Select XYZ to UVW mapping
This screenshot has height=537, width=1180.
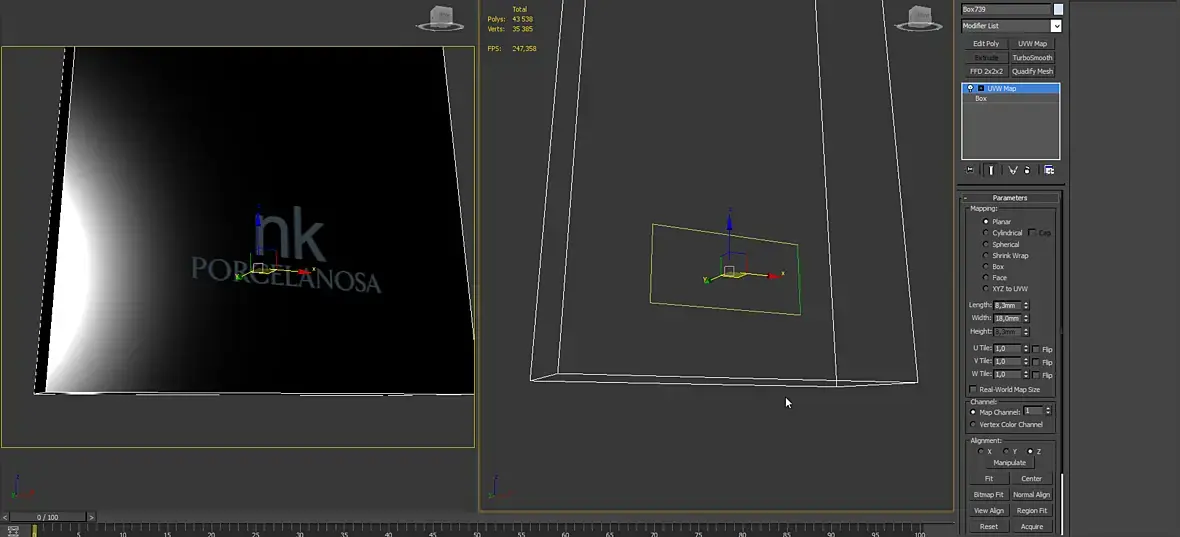986,289
